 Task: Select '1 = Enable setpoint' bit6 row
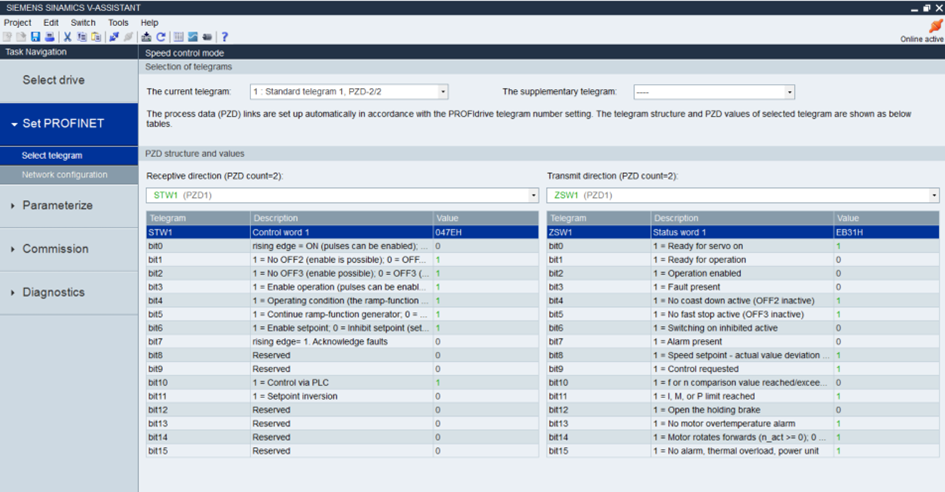(342, 328)
